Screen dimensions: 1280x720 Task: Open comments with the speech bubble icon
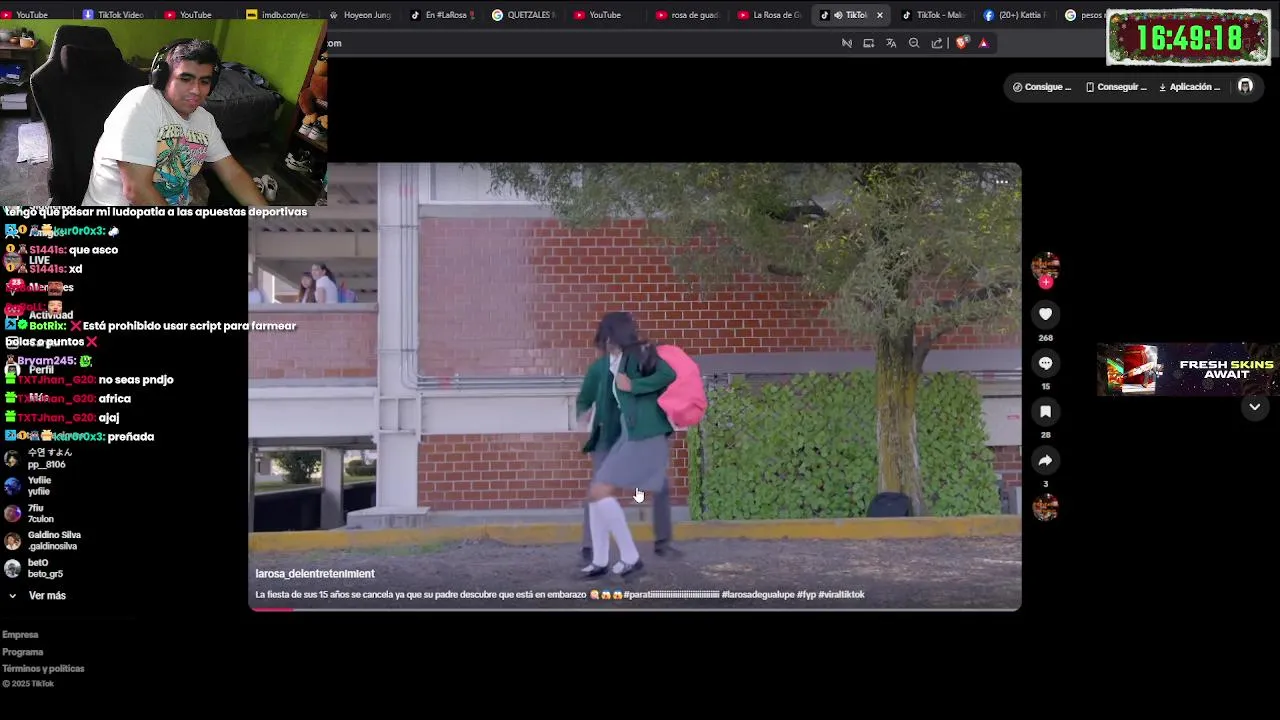pos(1045,363)
